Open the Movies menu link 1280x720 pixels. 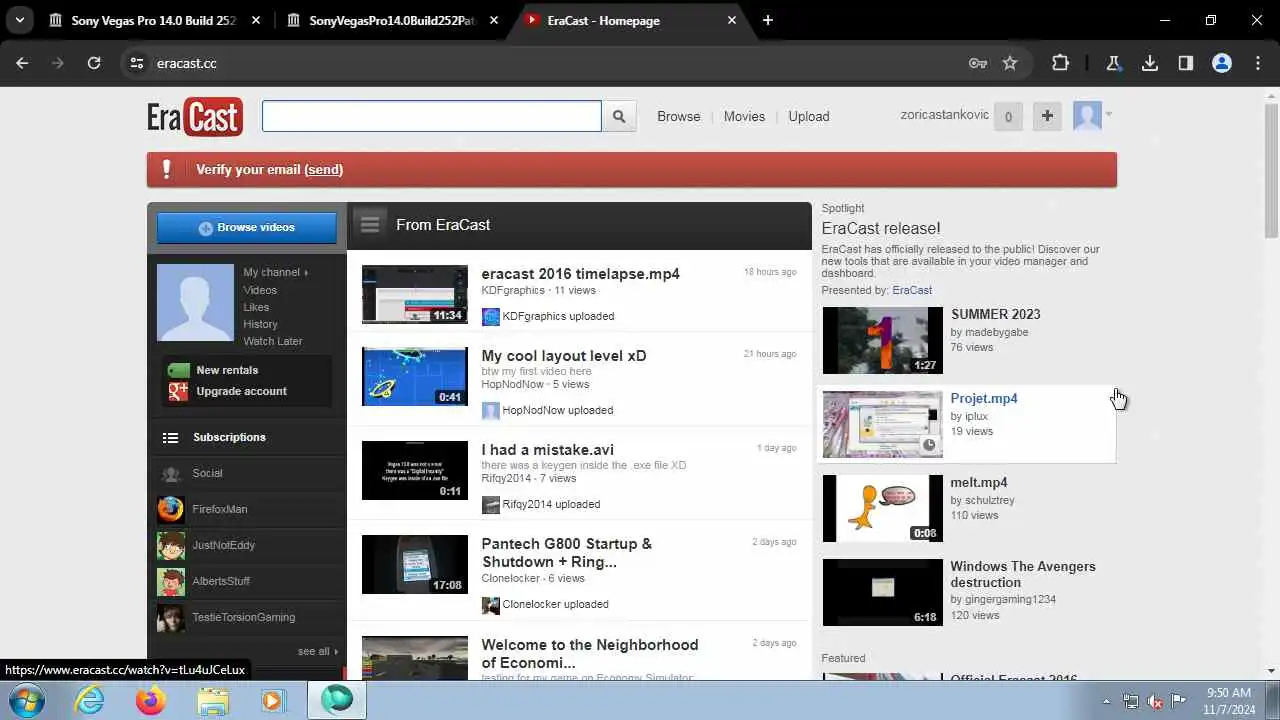pyautogui.click(x=744, y=116)
